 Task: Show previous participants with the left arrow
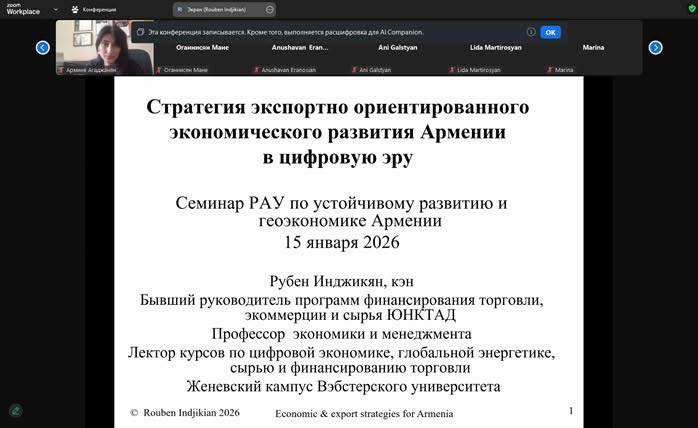(x=43, y=47)
